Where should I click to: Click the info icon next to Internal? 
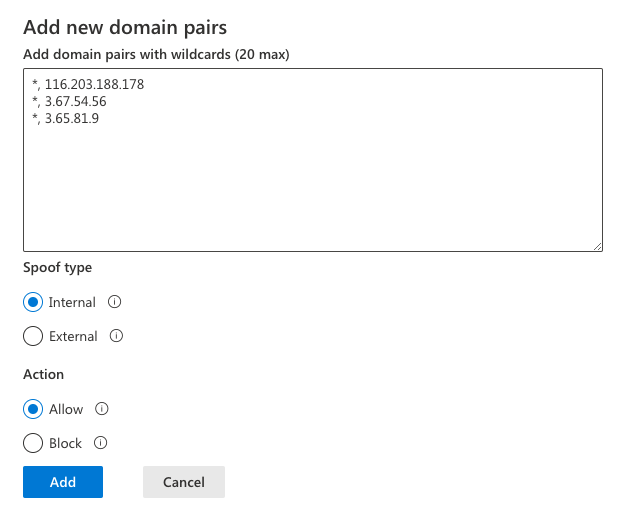point(114,302)
